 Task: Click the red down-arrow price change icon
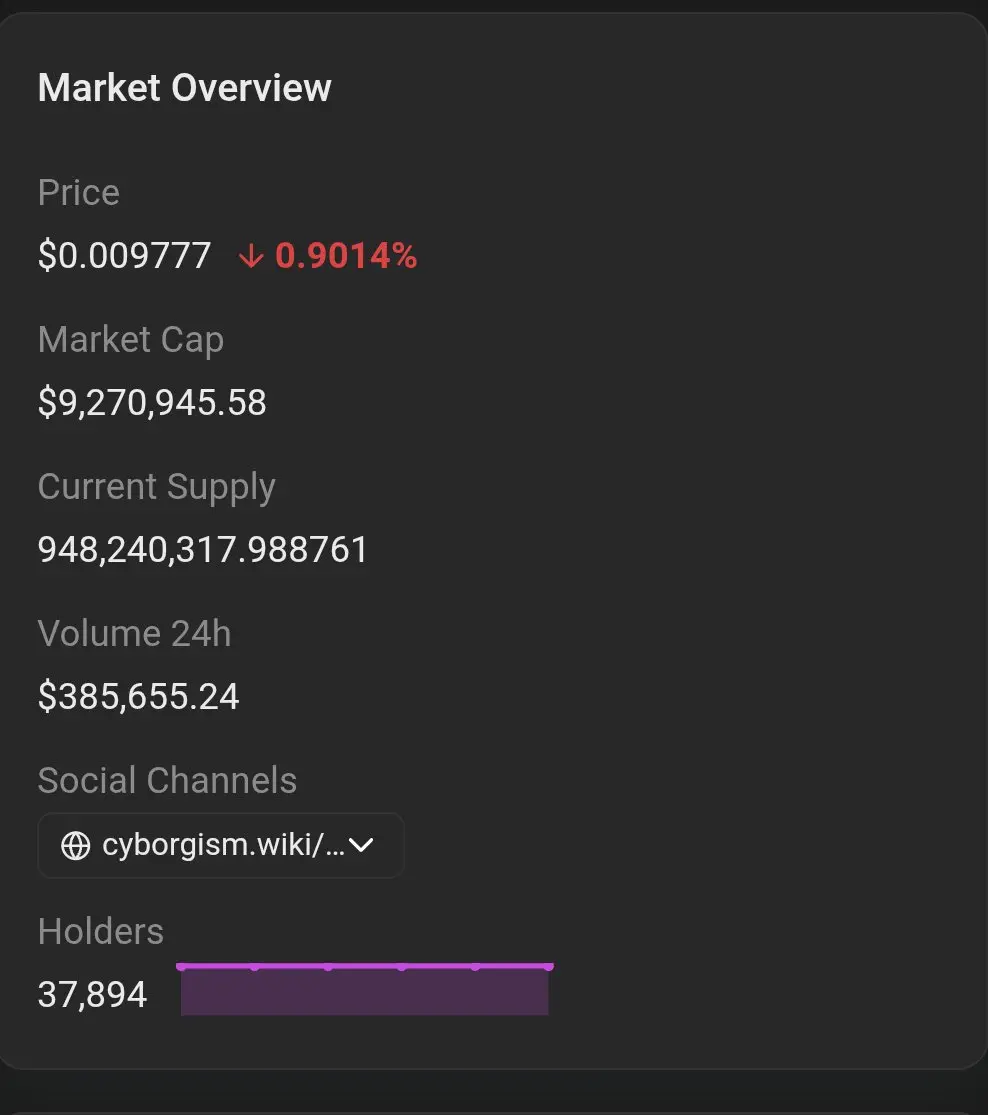pyautogui.click(x=251, y=256)
